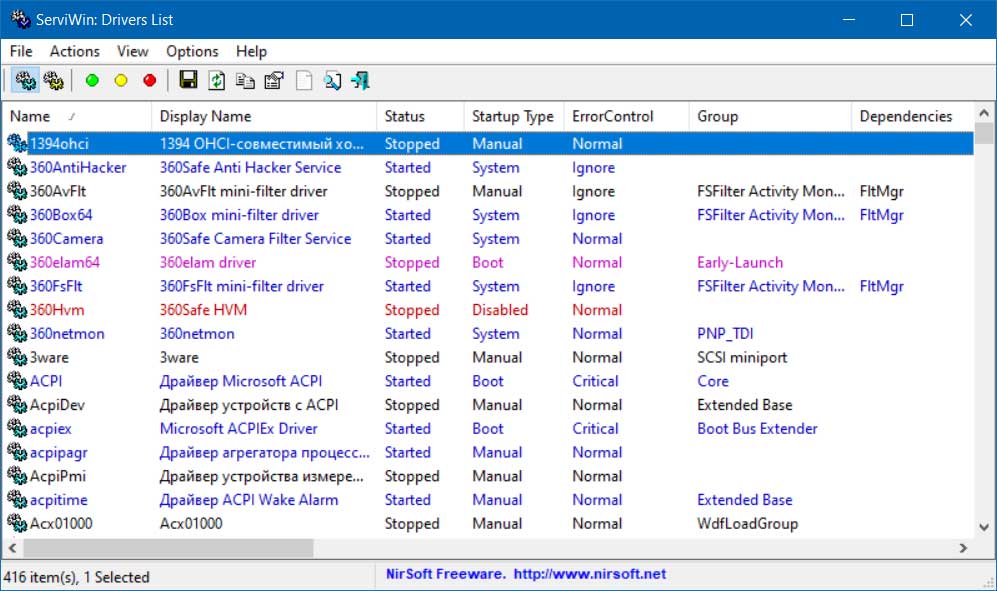The image size is (997, 591).
Task: Sort by the Name column header
Action: pos(77,116)
